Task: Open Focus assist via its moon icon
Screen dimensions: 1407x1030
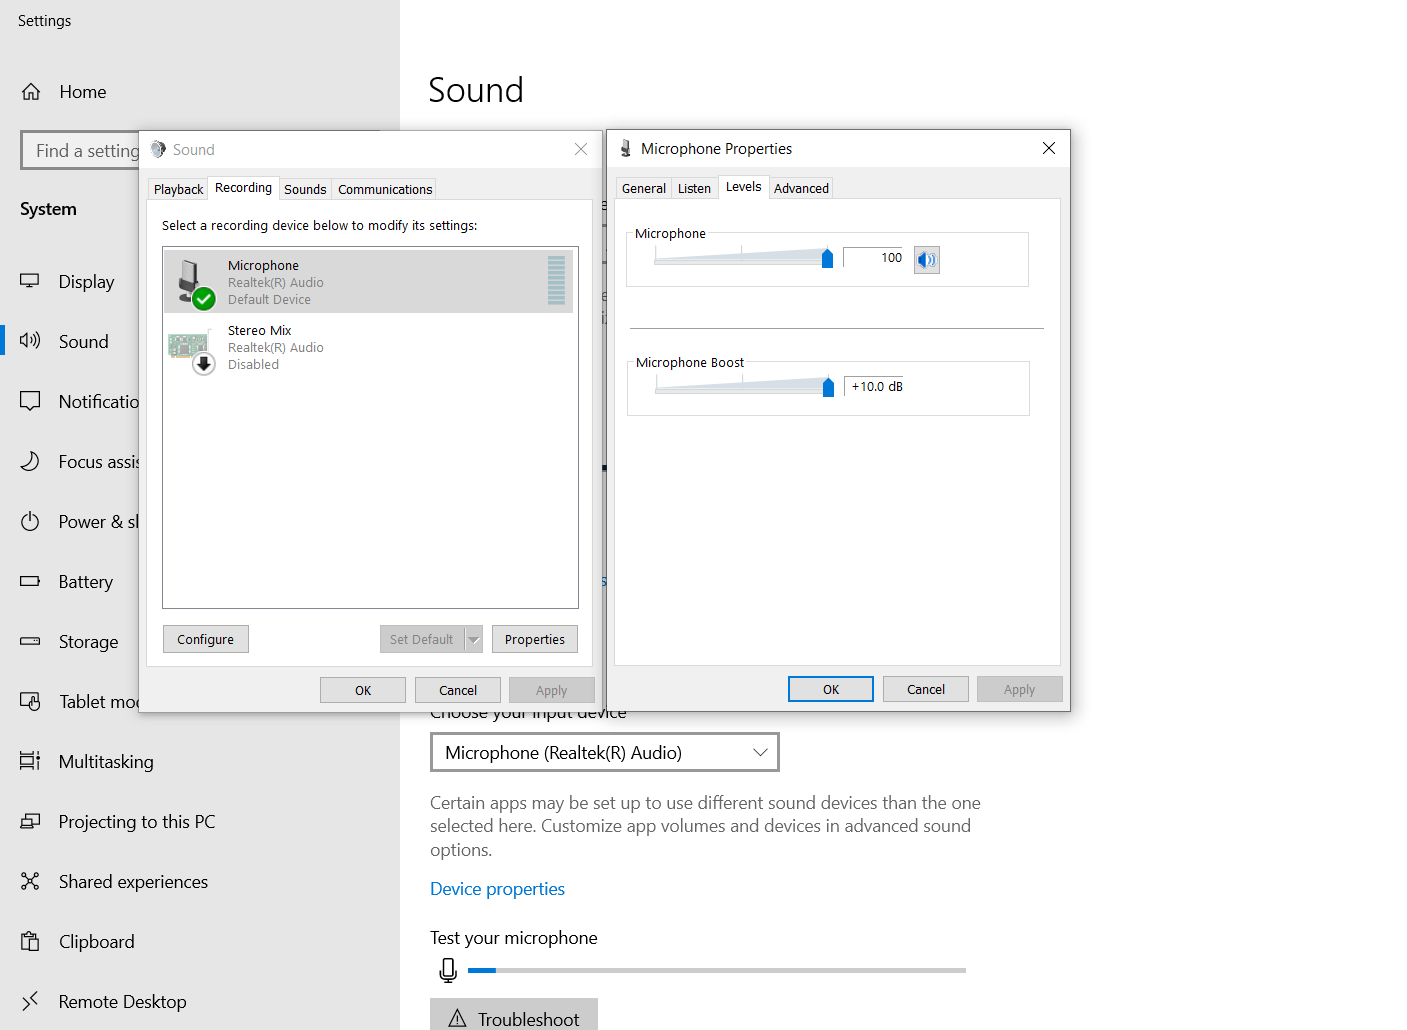Action: pyautogui.click(x=30, y=461)
